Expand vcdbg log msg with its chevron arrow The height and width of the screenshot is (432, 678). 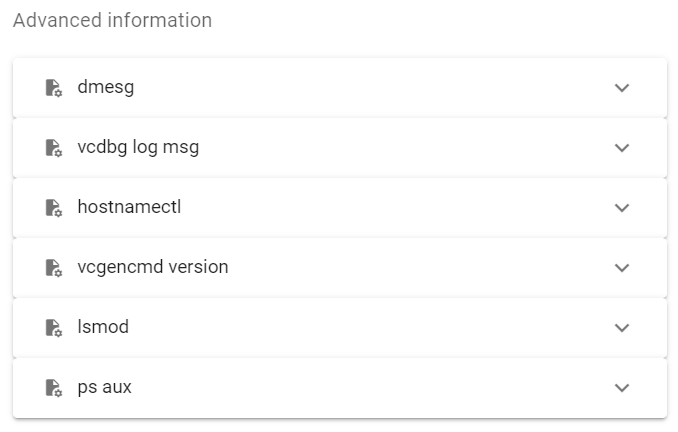(622, 148)
